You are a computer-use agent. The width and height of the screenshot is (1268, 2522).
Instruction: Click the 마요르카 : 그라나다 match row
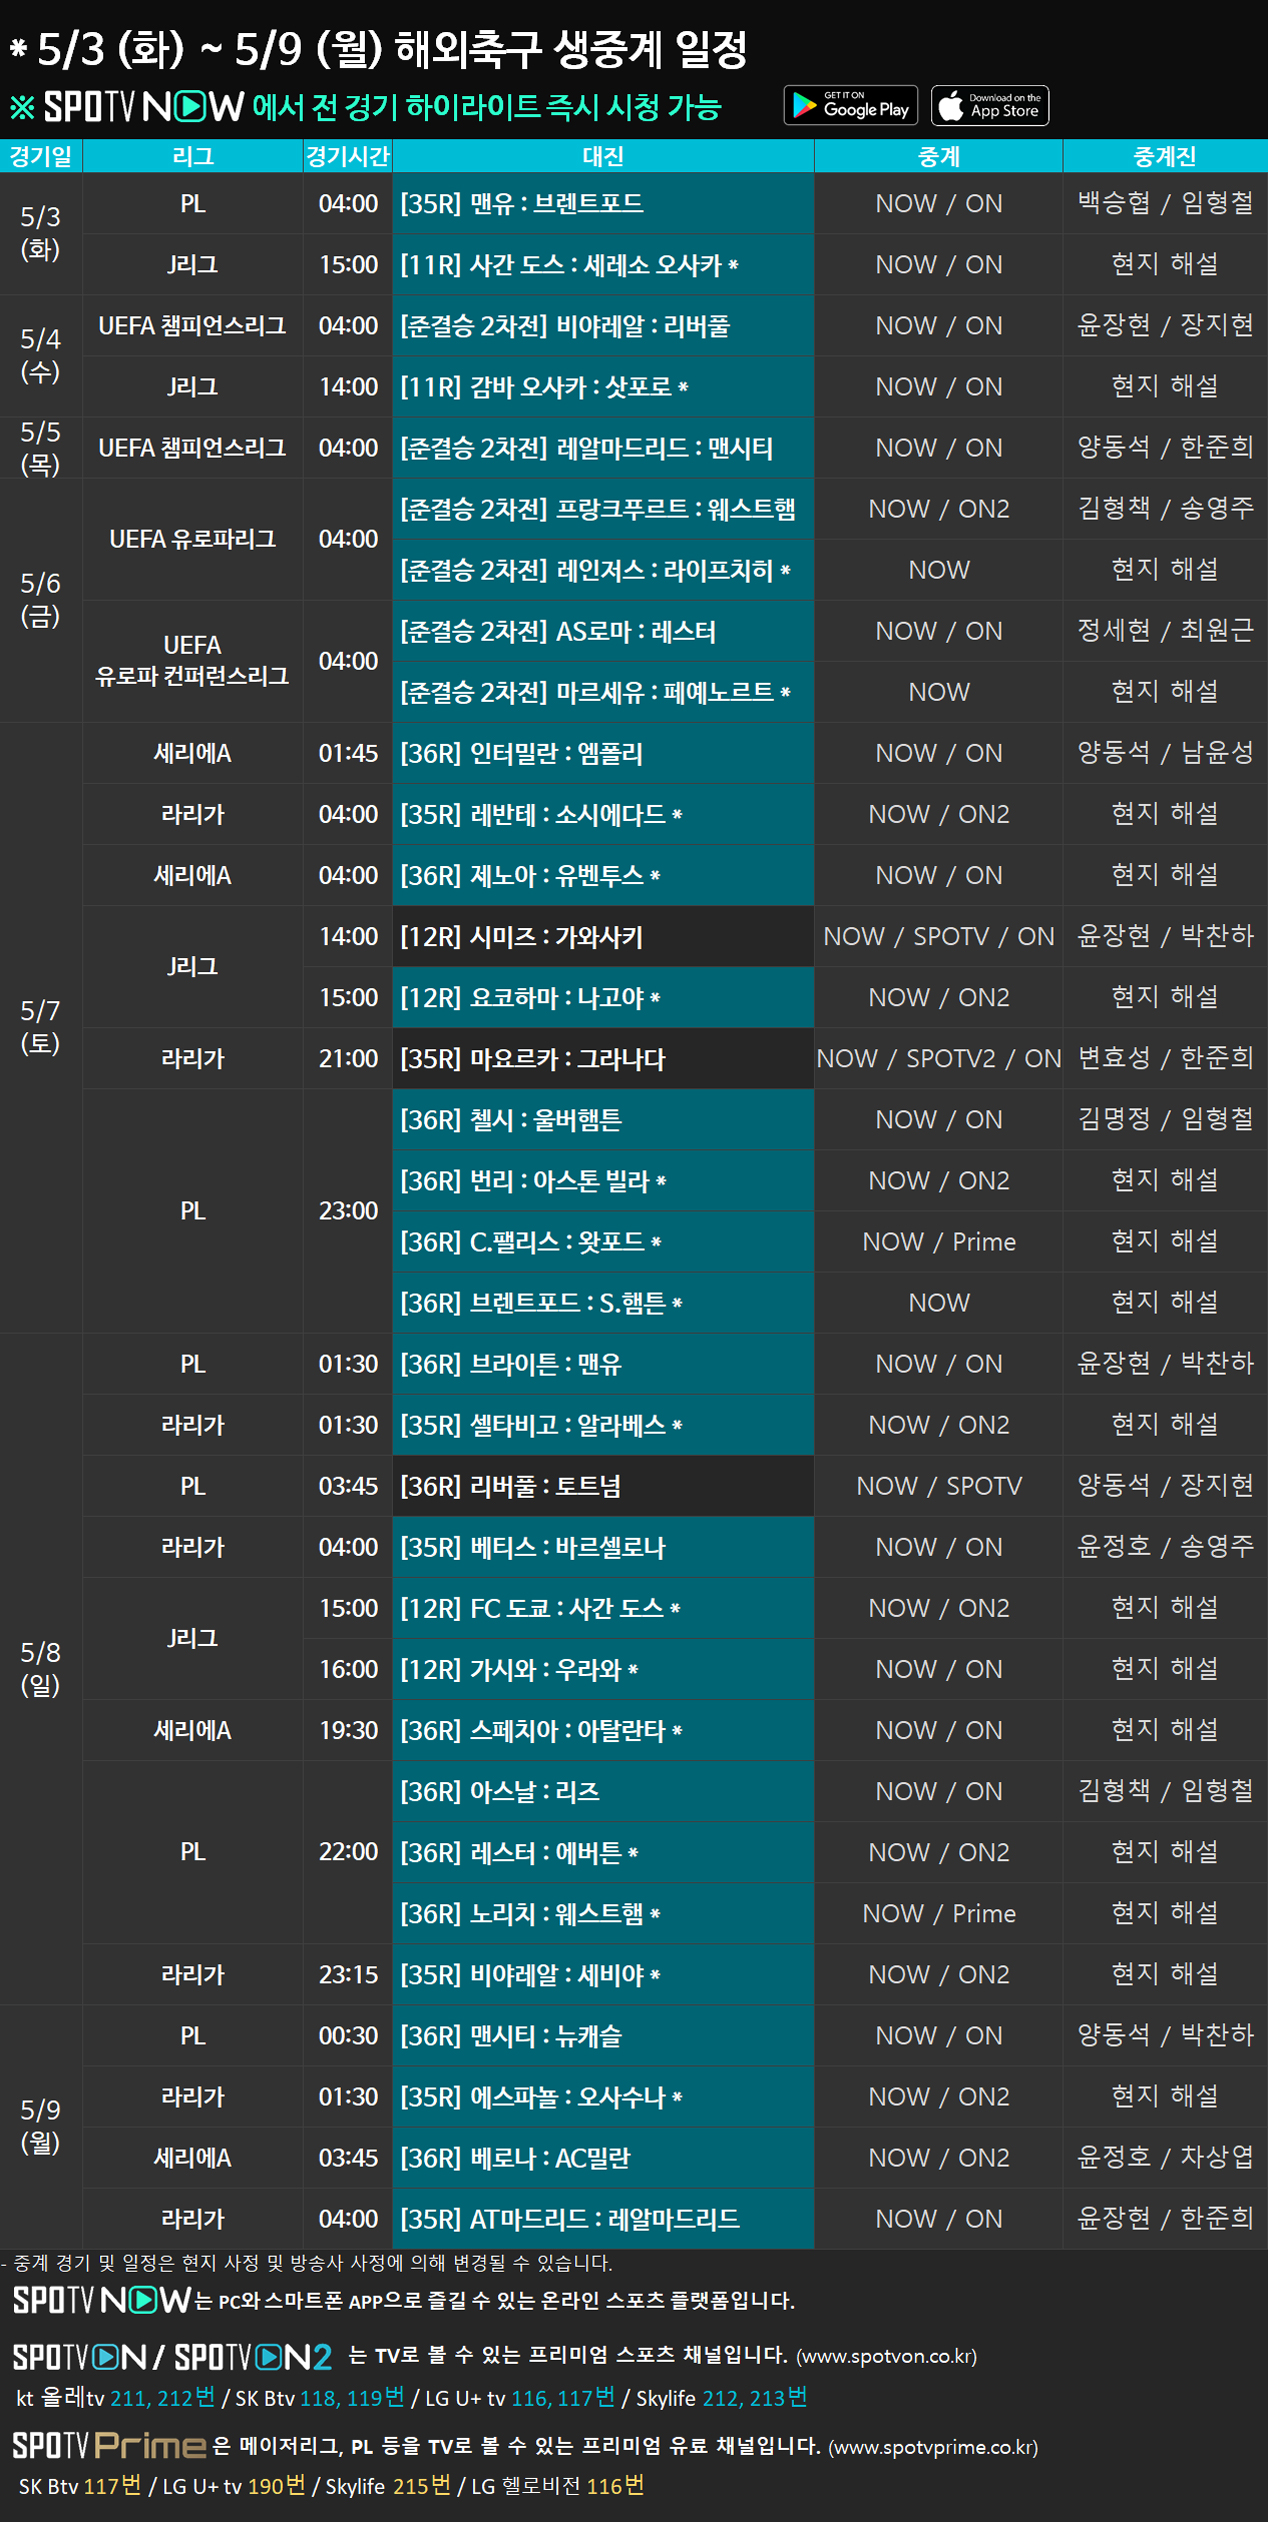603,1059
